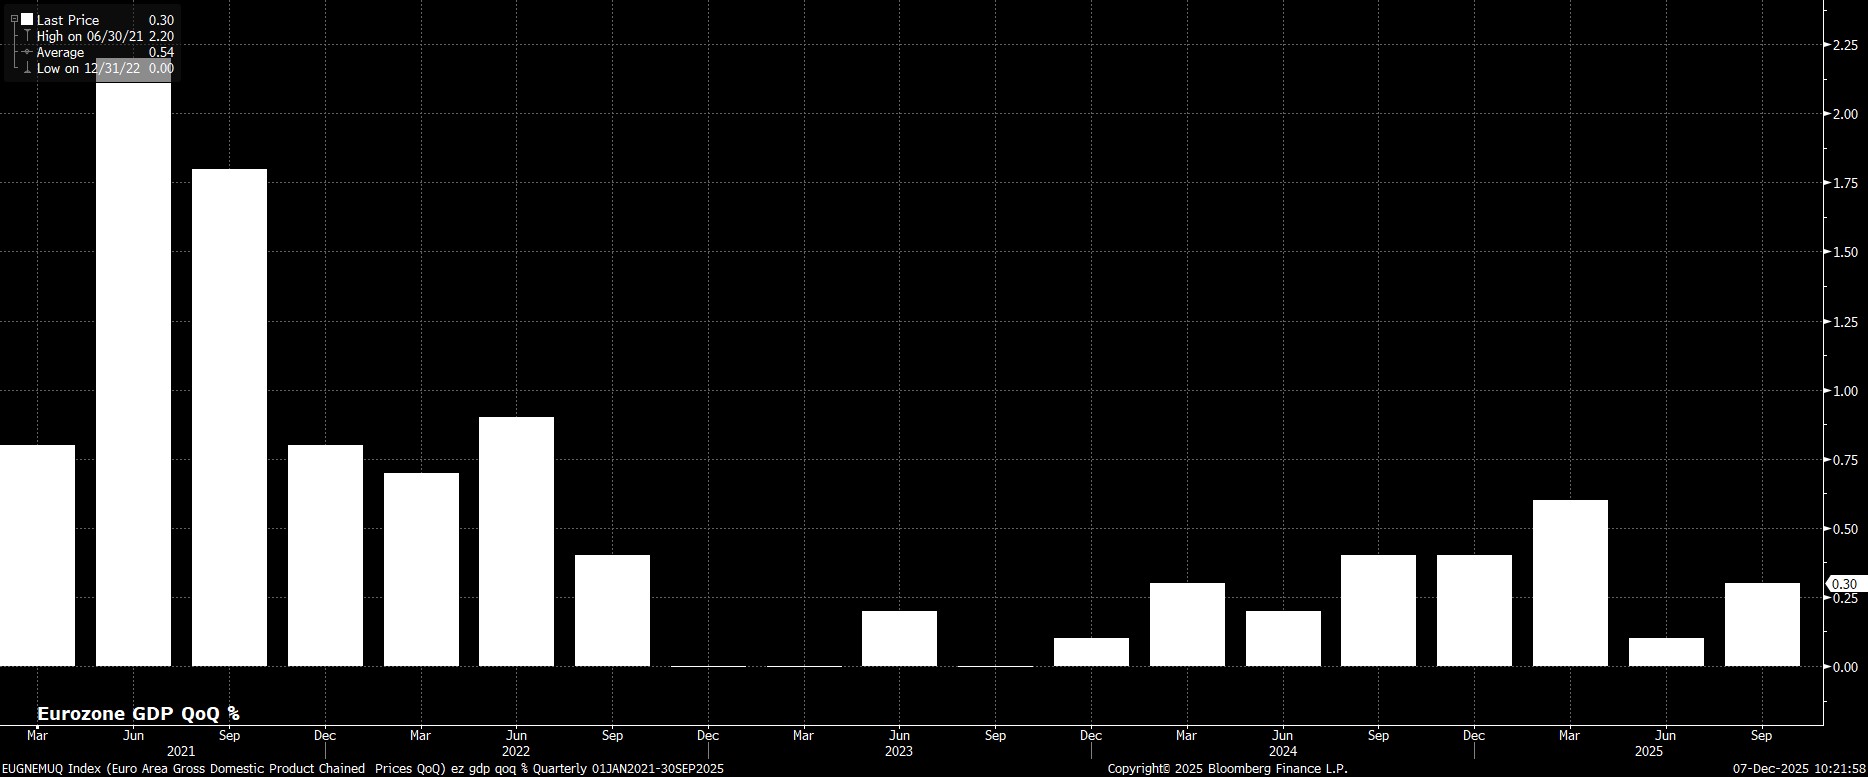Click the September 2021 bar at 1.80
Viewport: 1868px width, 777px height.
229,420
